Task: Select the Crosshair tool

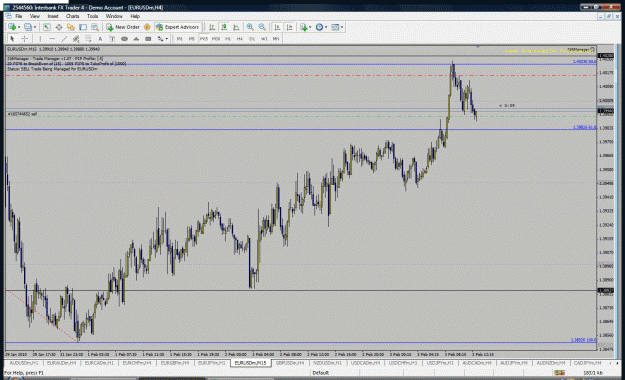Action: tap(24, 39)
